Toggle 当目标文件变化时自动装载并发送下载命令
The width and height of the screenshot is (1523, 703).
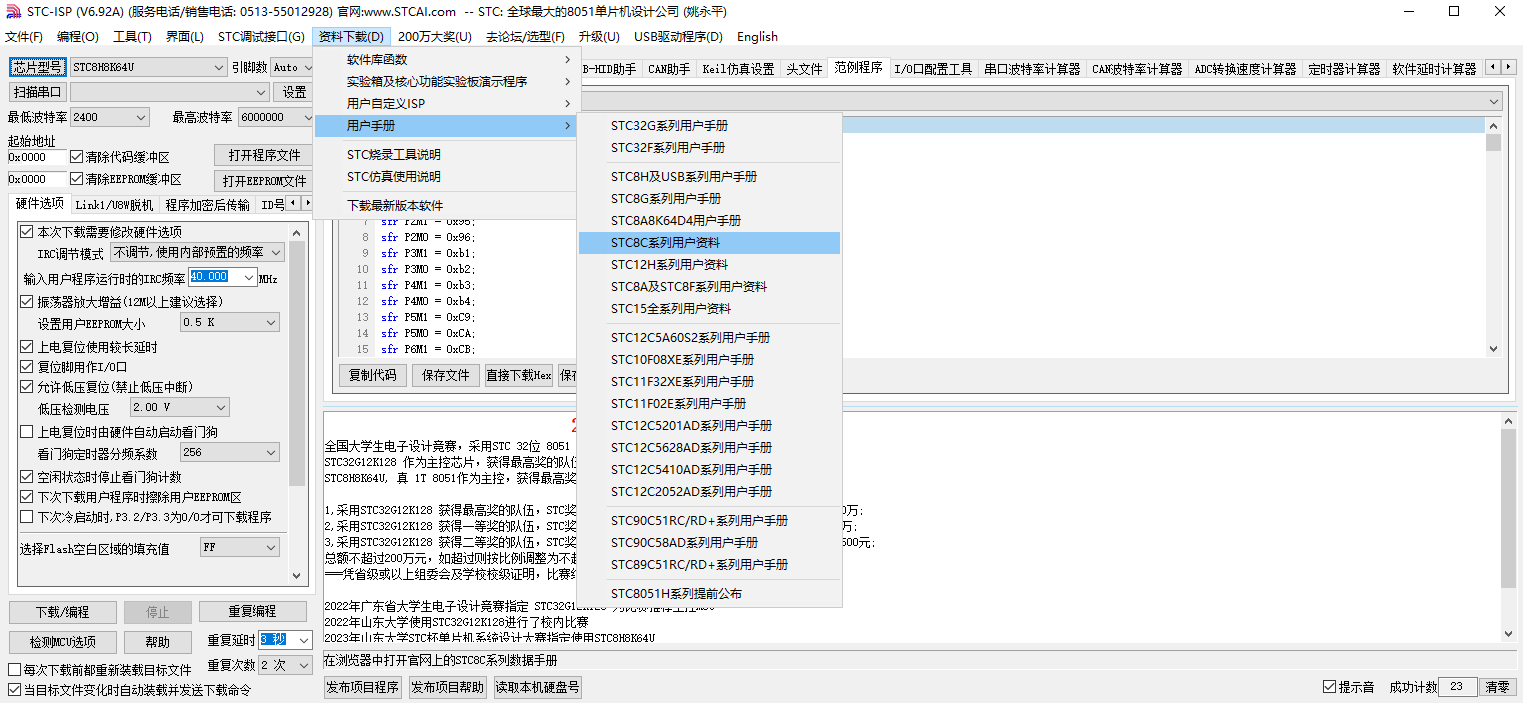pyautogui.click(x=15, y=690)
